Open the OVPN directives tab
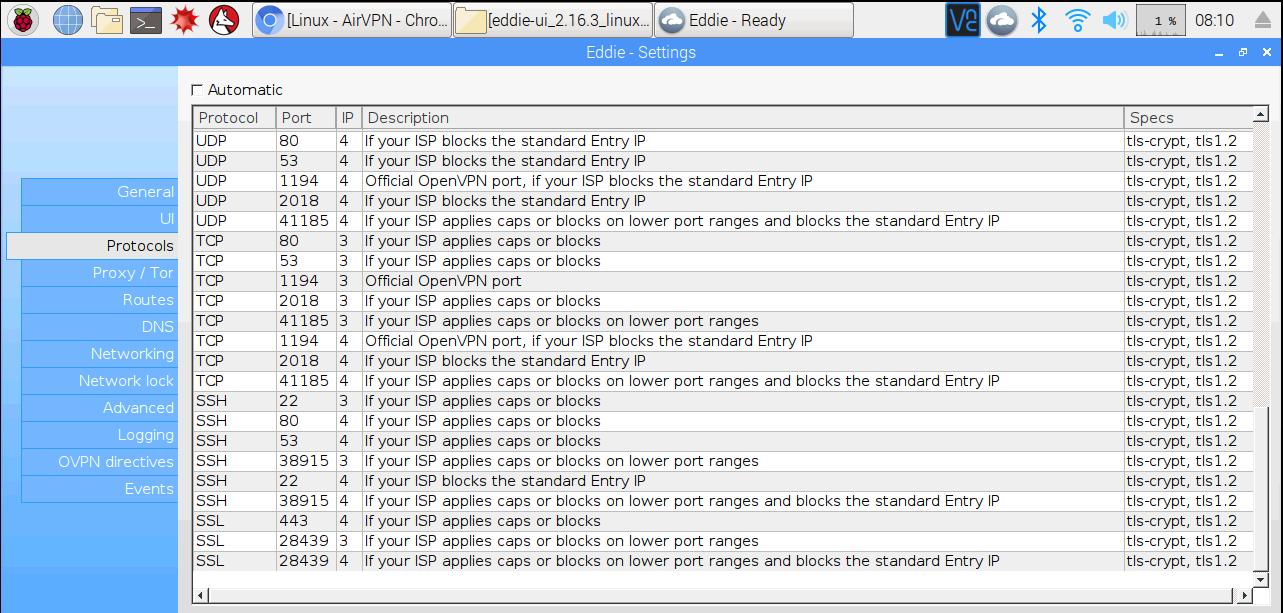 (x=99, y=462)
